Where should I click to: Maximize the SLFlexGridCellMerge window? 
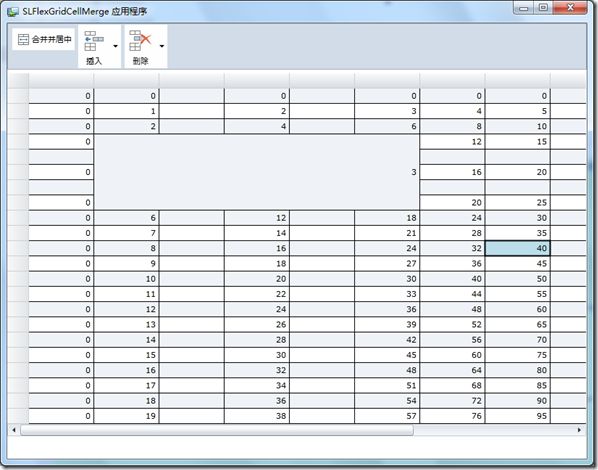[543, 8]
